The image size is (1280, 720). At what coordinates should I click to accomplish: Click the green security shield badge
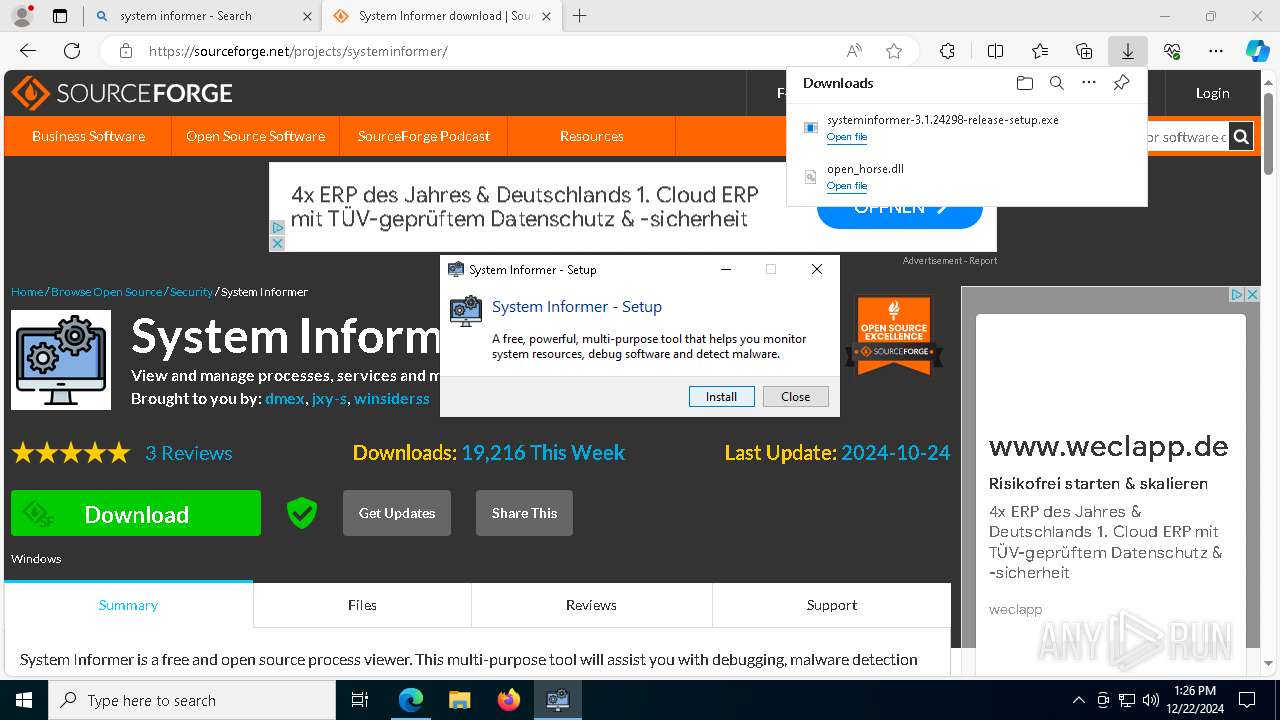point(301,513)
